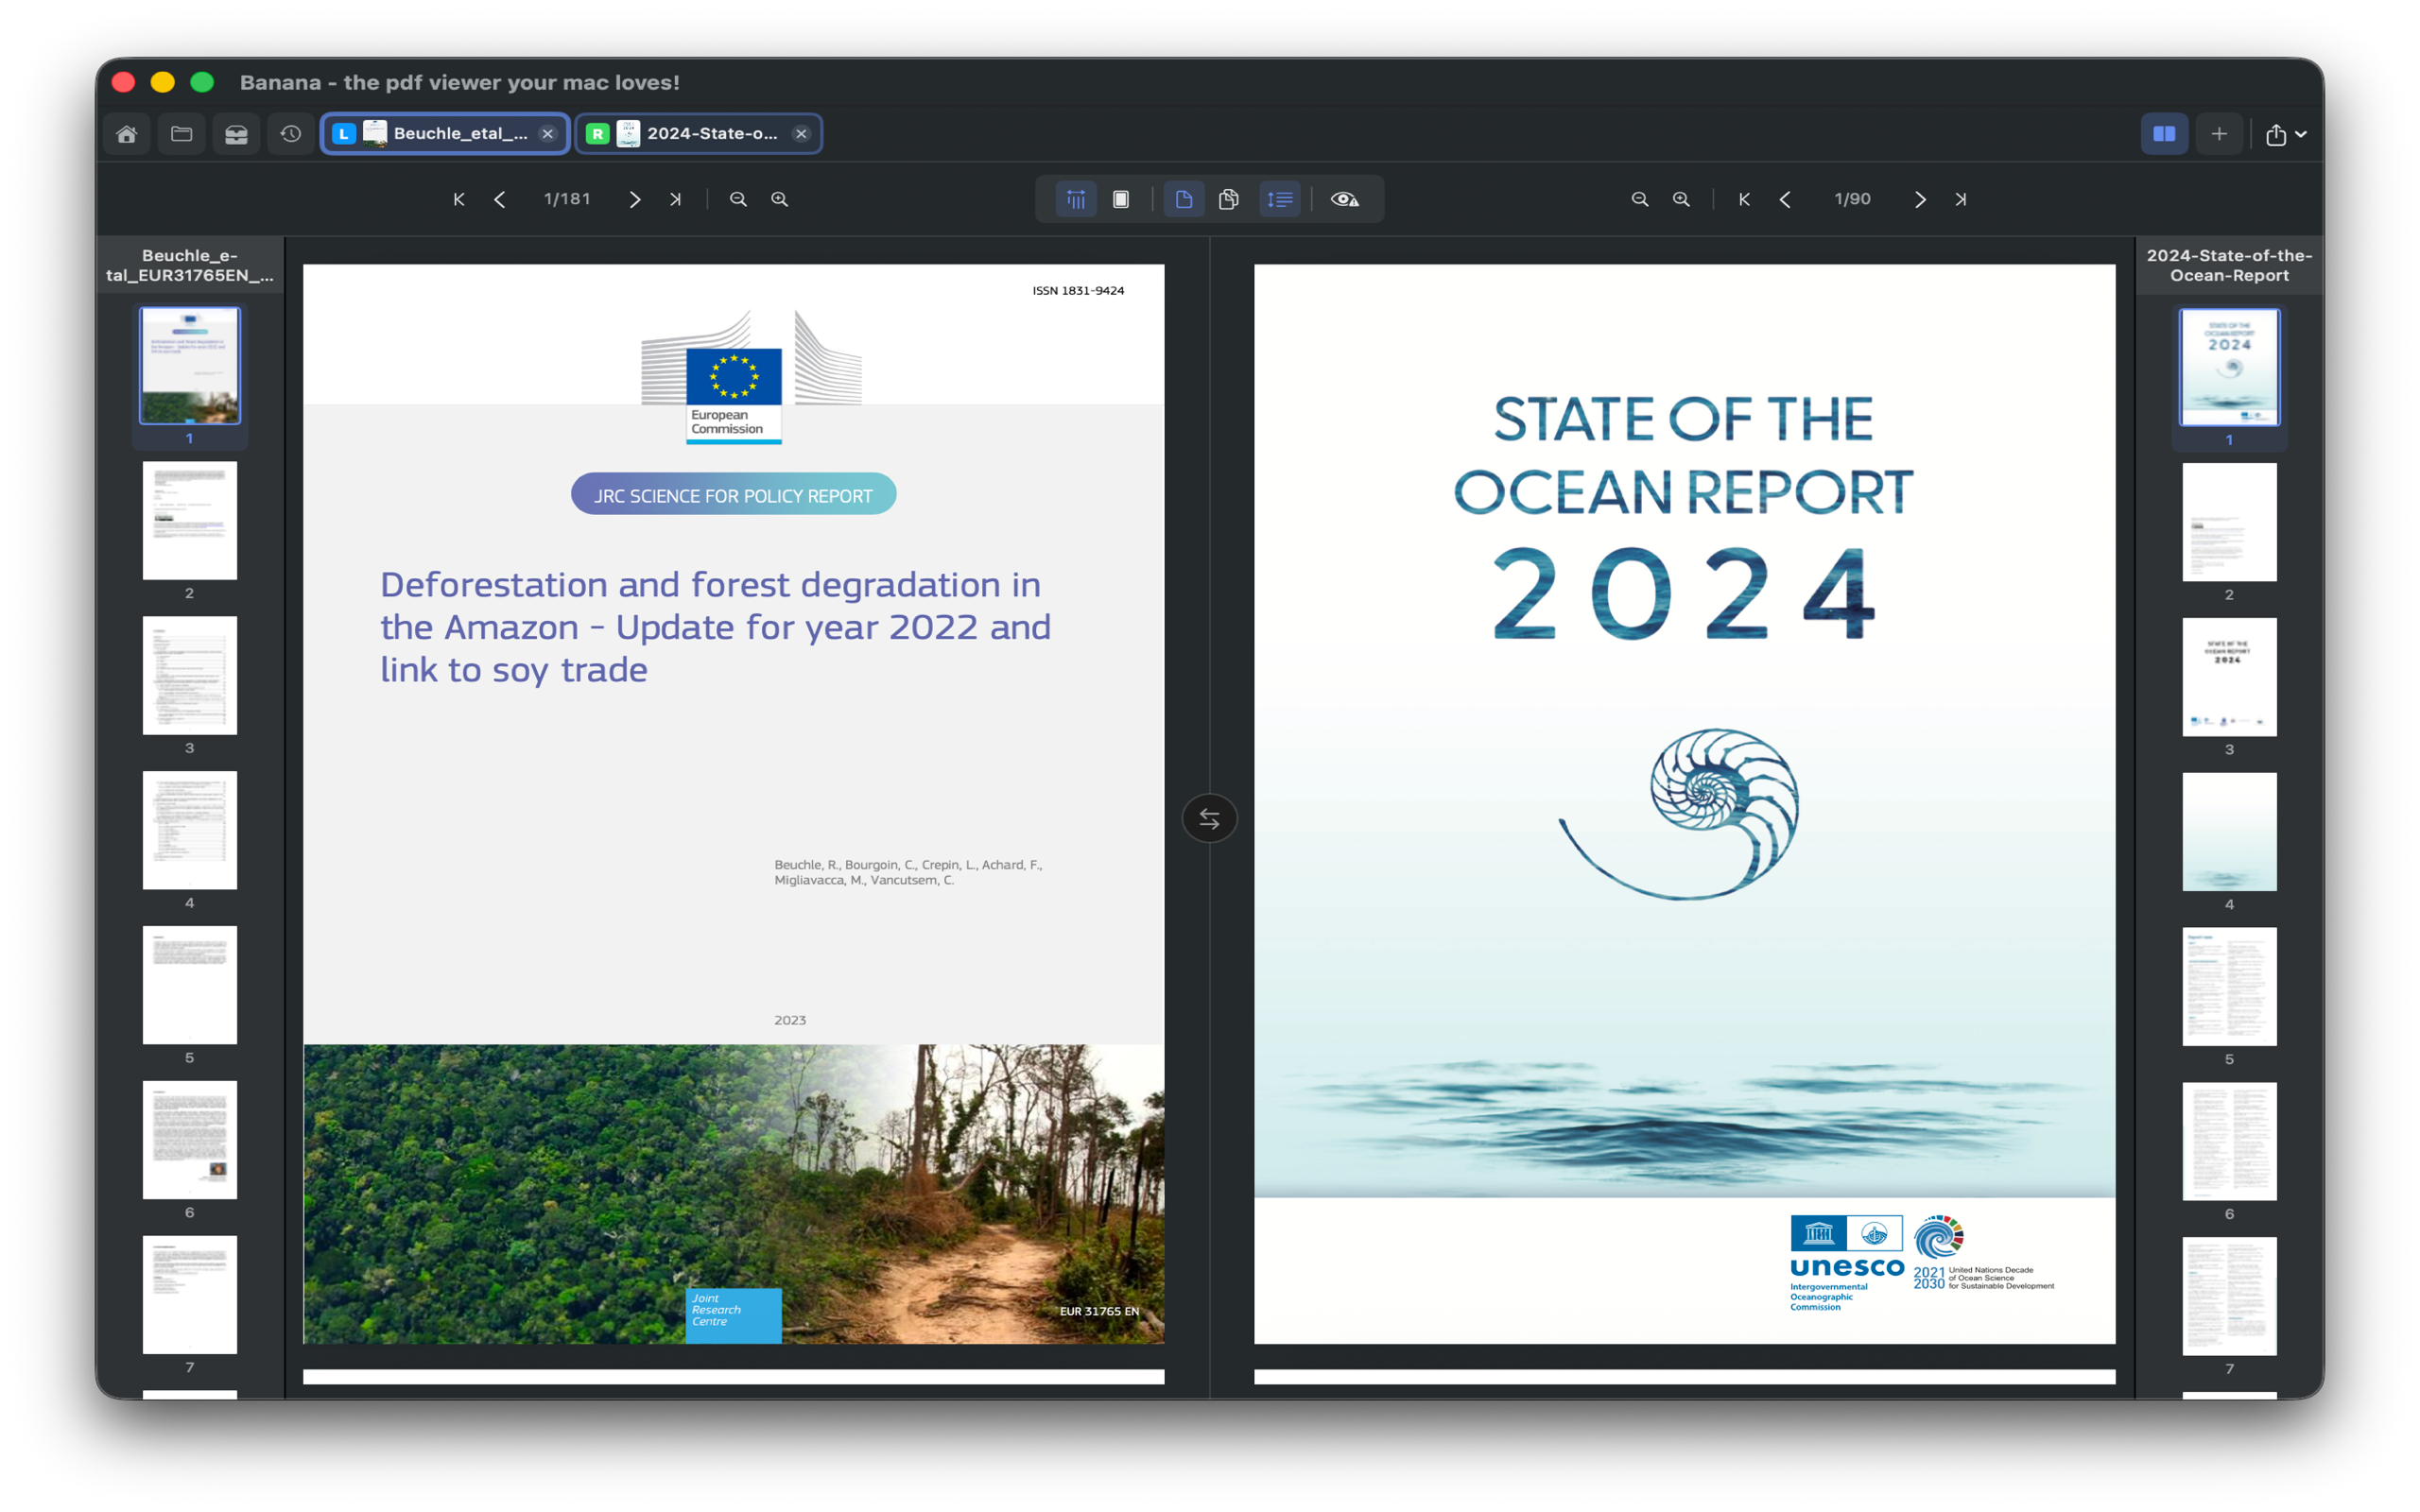This screenshot has height=1512, width=2420.
Task: Go to next page in right document
Action: pyautogui.click(x=1920, y=199)
